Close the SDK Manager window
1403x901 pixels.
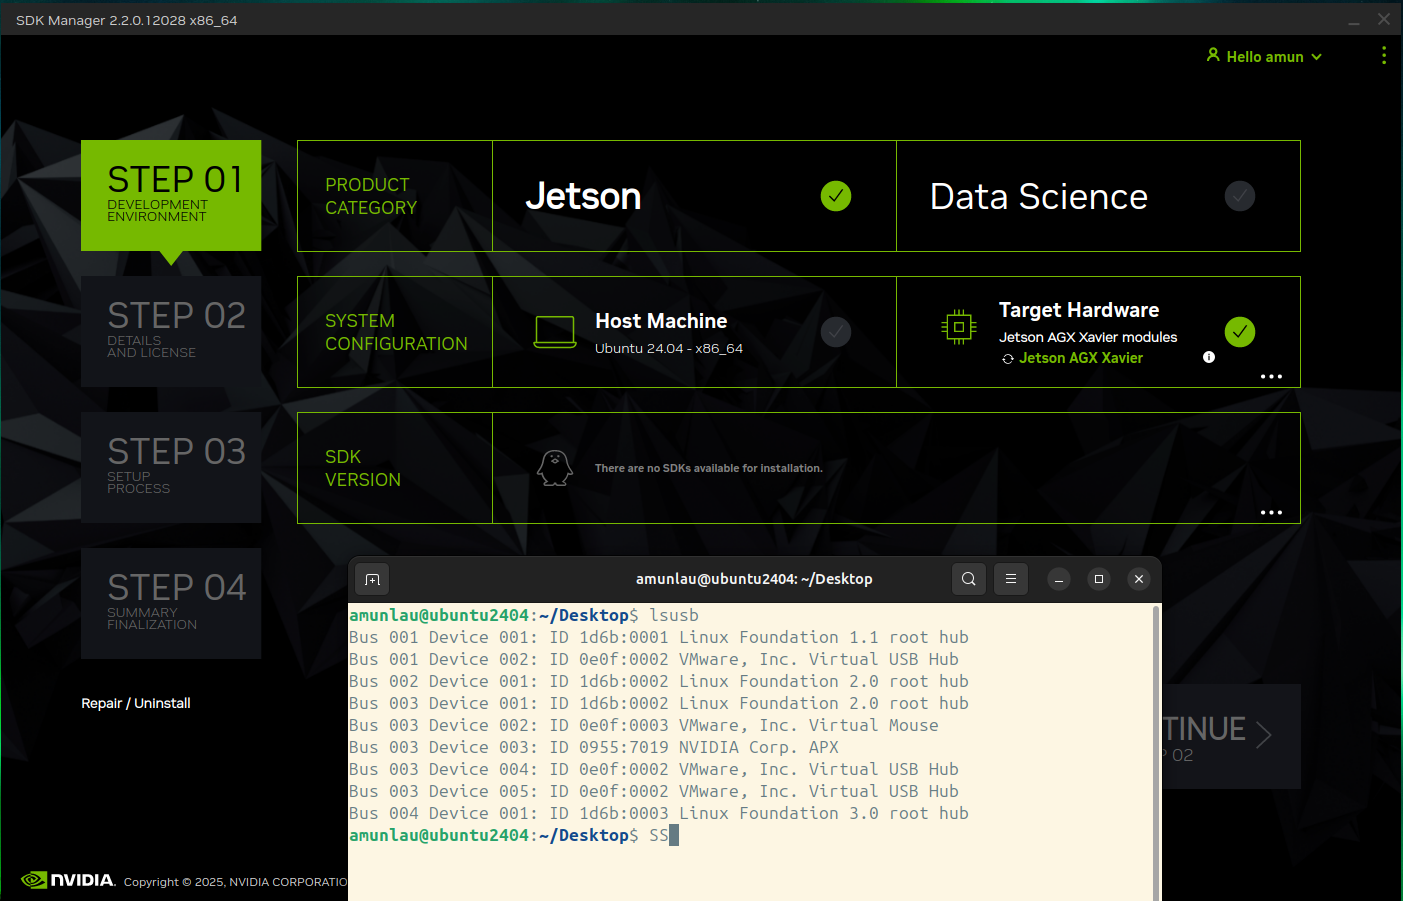[x=1384, y=19]
